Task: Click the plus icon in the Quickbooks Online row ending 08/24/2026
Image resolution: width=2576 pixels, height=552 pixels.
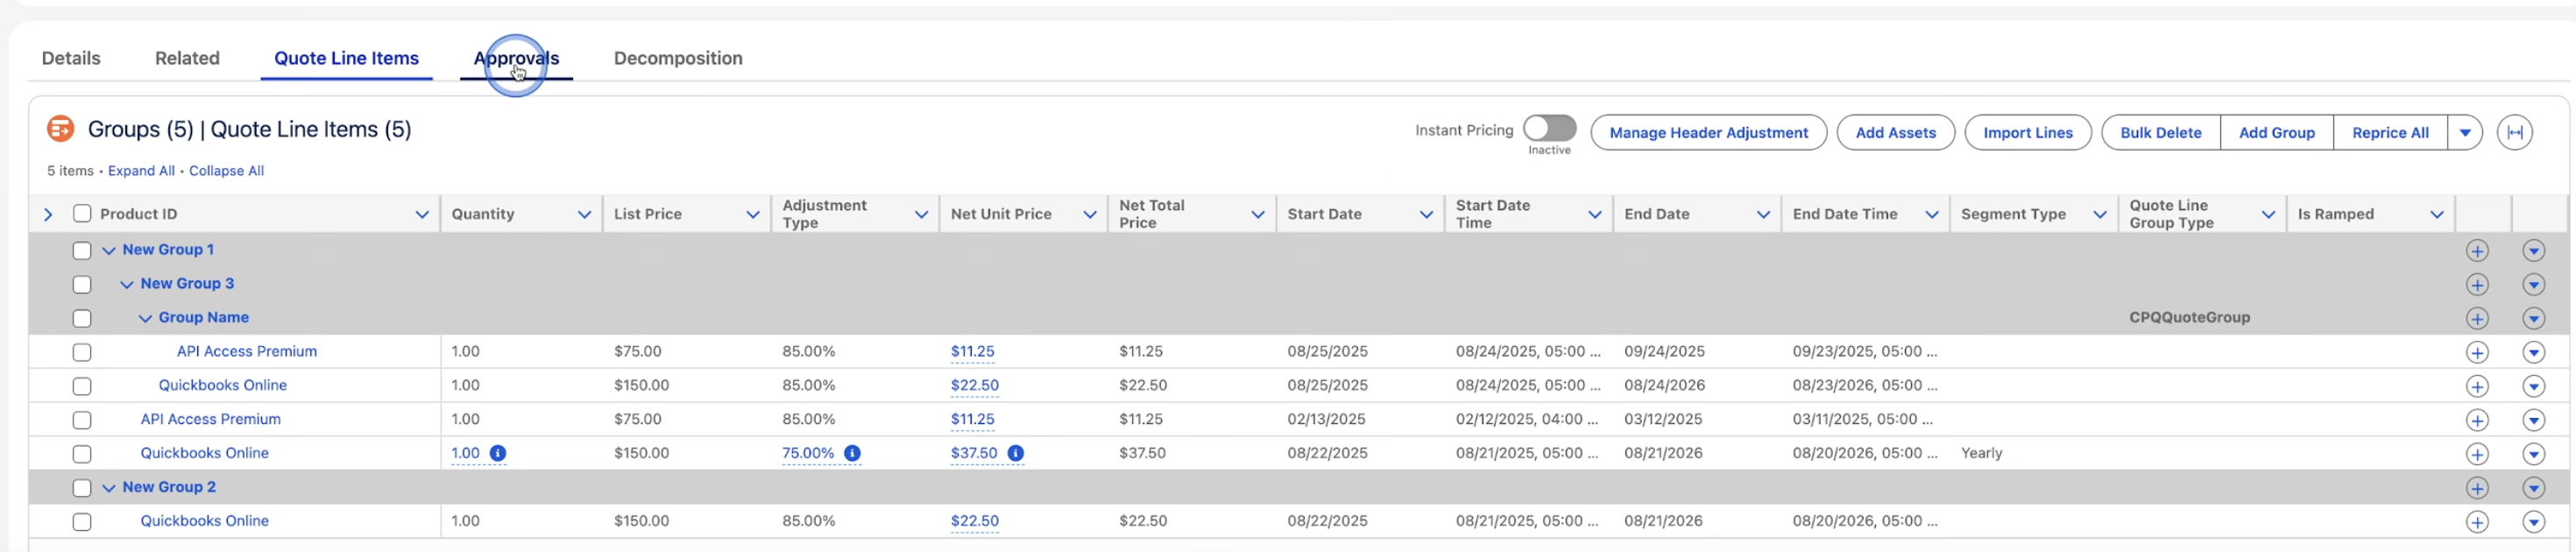Action: tap(2477, 386)
